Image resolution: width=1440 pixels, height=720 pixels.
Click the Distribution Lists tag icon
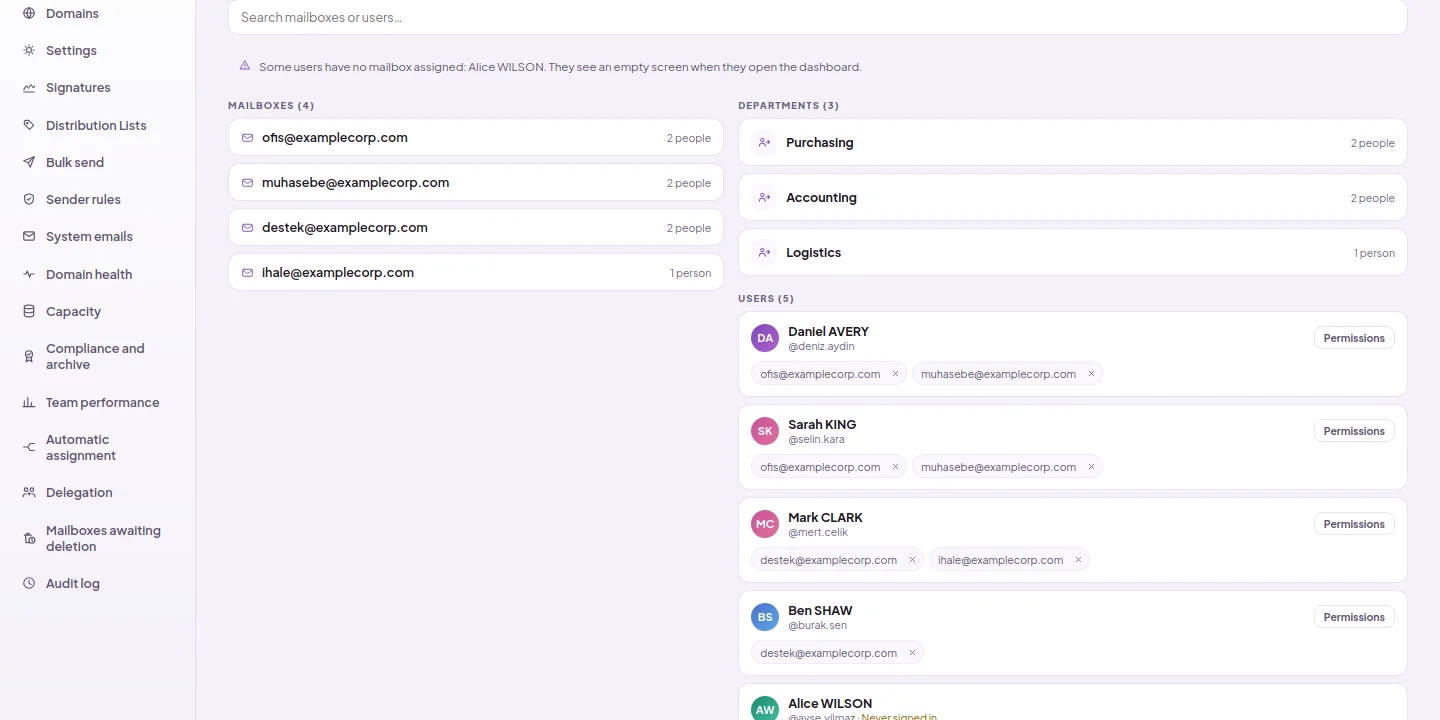29,126
